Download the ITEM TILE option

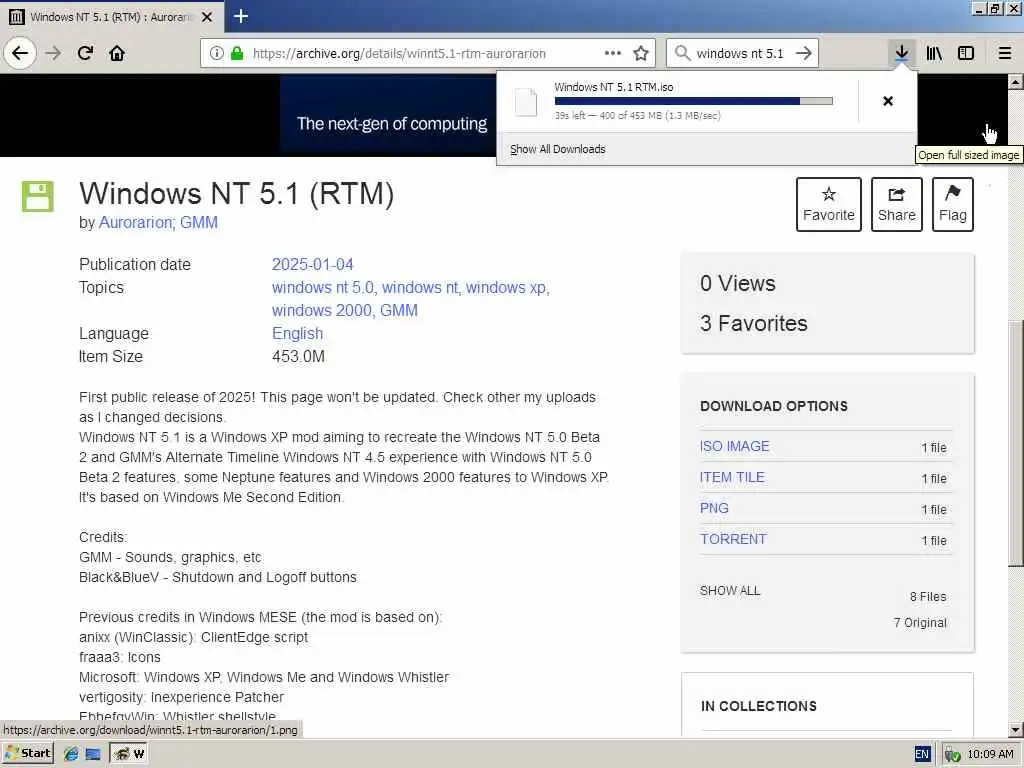point(732,477)
